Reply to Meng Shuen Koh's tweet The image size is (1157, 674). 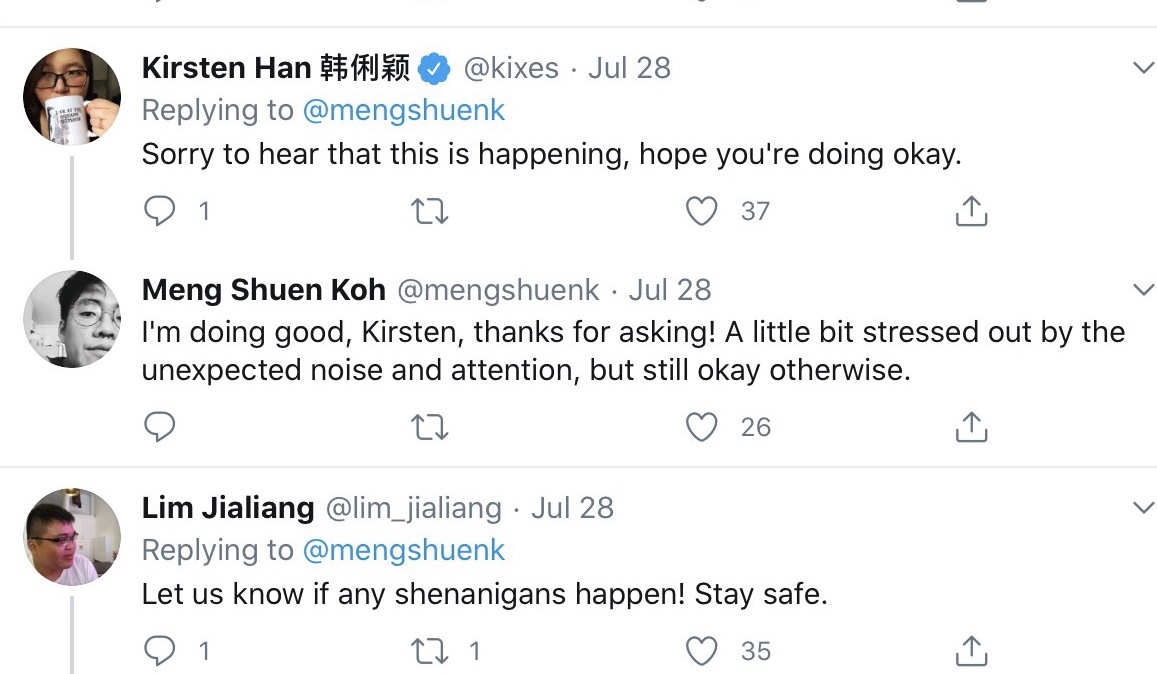pyautogui.click(x=159, y=427)
